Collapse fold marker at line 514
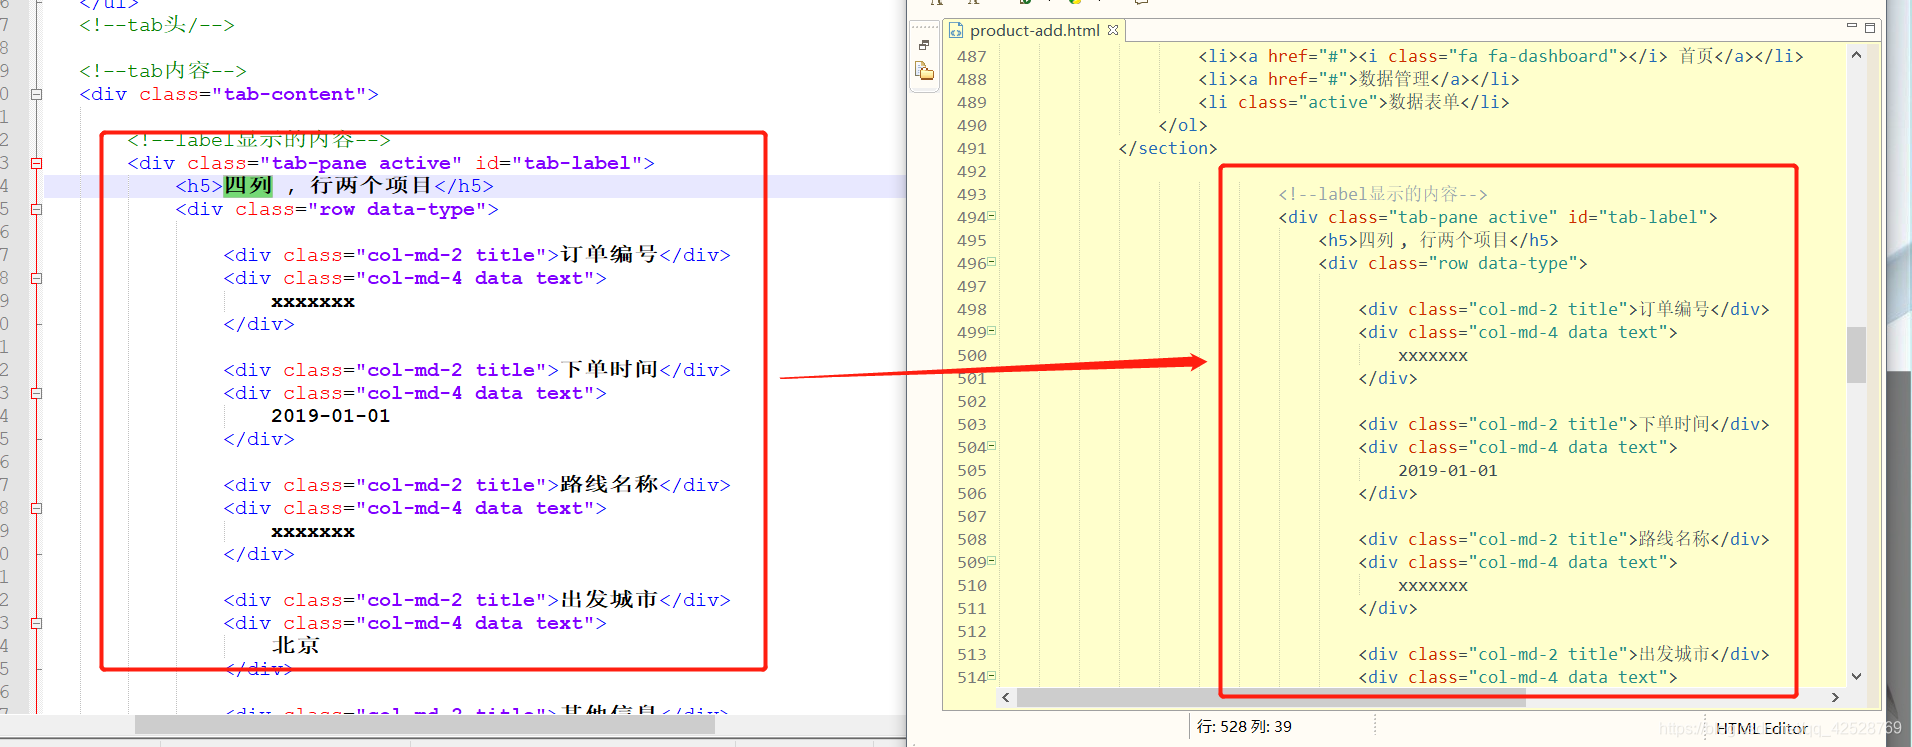The height and width of the screenshot is (747, 1912). (992, 676)
